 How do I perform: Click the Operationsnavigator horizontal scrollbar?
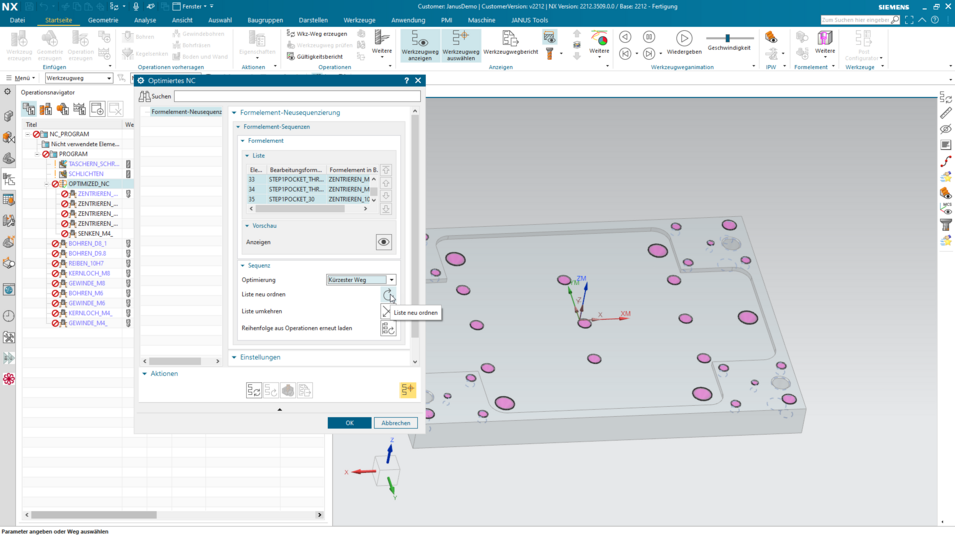click(94, 515)
